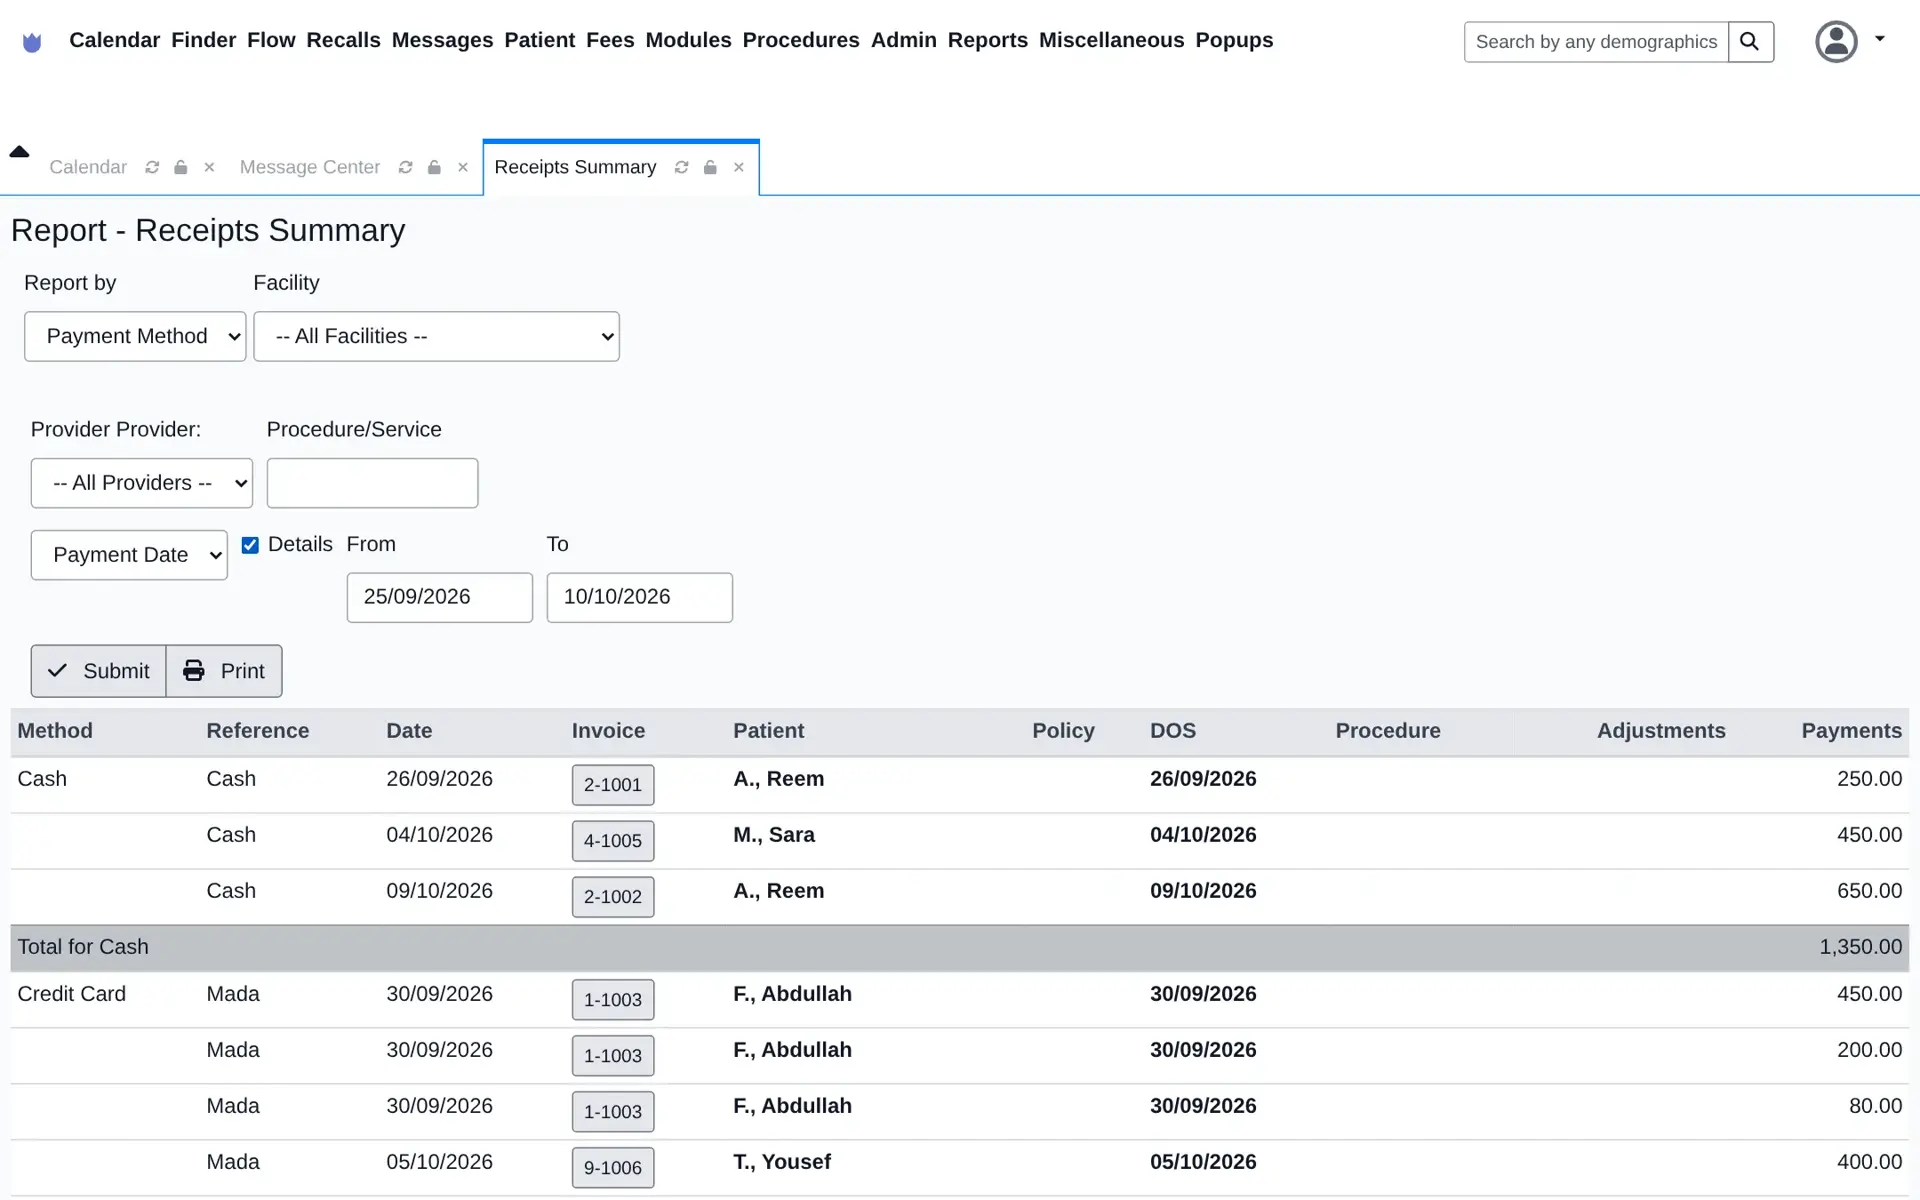1920x1200 pixels.
Task: Close the Message Center tab
Action: pos(463,167)
